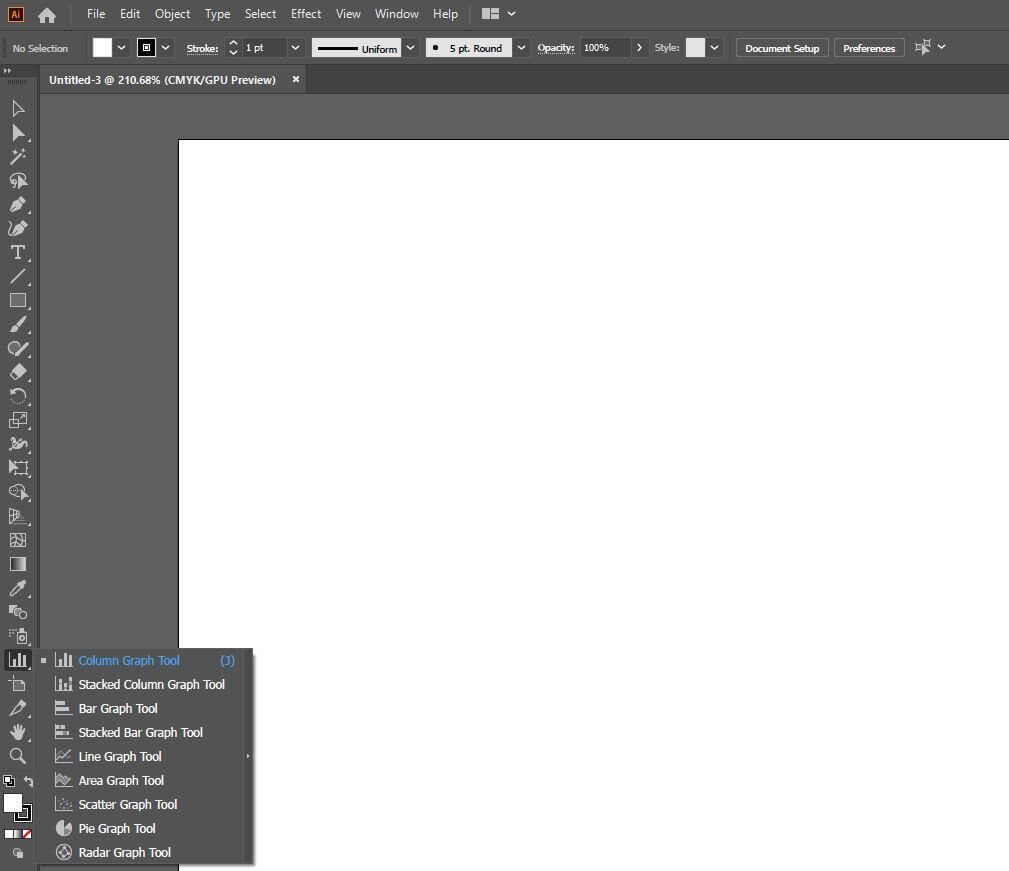Pick the Radar Graph Tool

coord(124,852)
